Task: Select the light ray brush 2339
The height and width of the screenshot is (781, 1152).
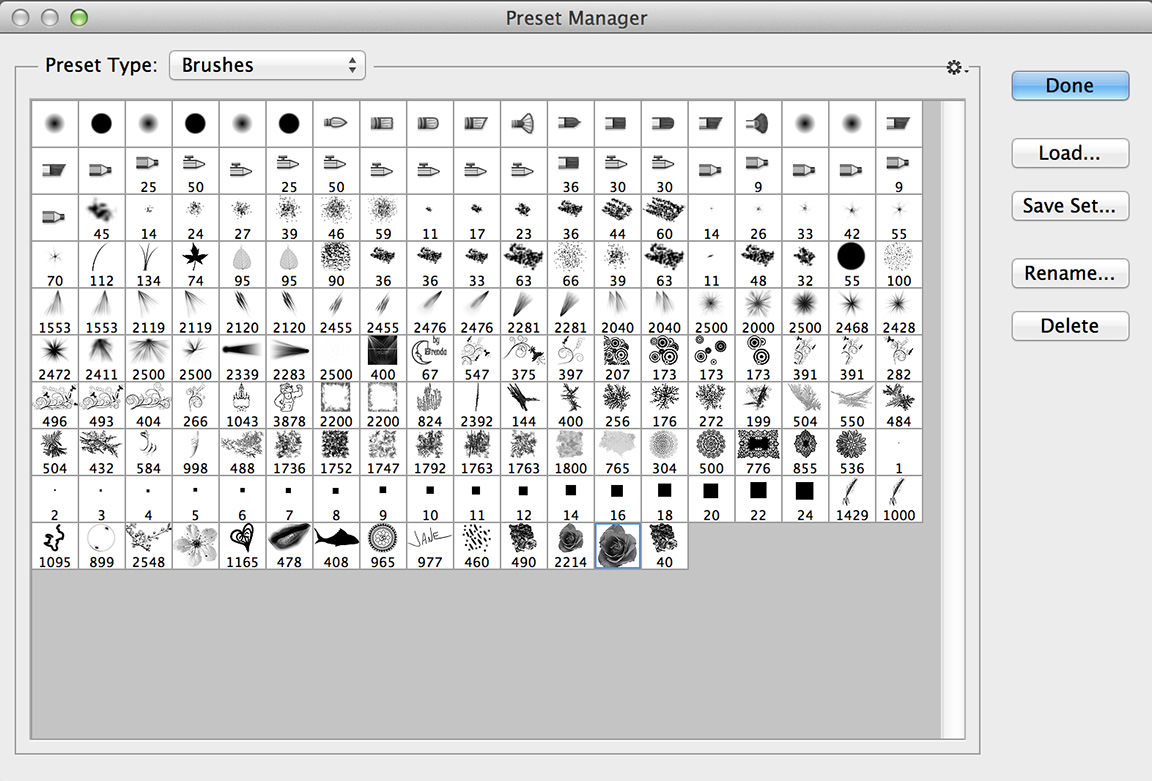Action: coord(242,359)
